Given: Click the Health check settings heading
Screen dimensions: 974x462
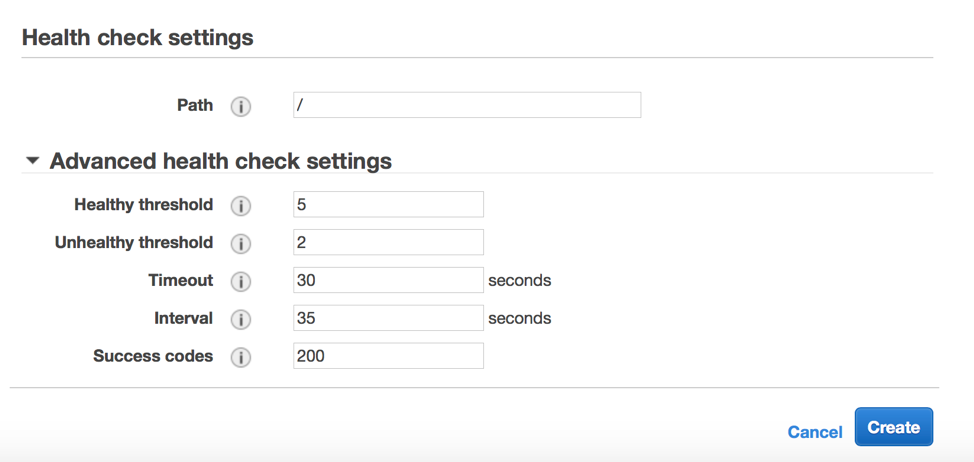Looking at the screenshot, I should click(137, 38).
